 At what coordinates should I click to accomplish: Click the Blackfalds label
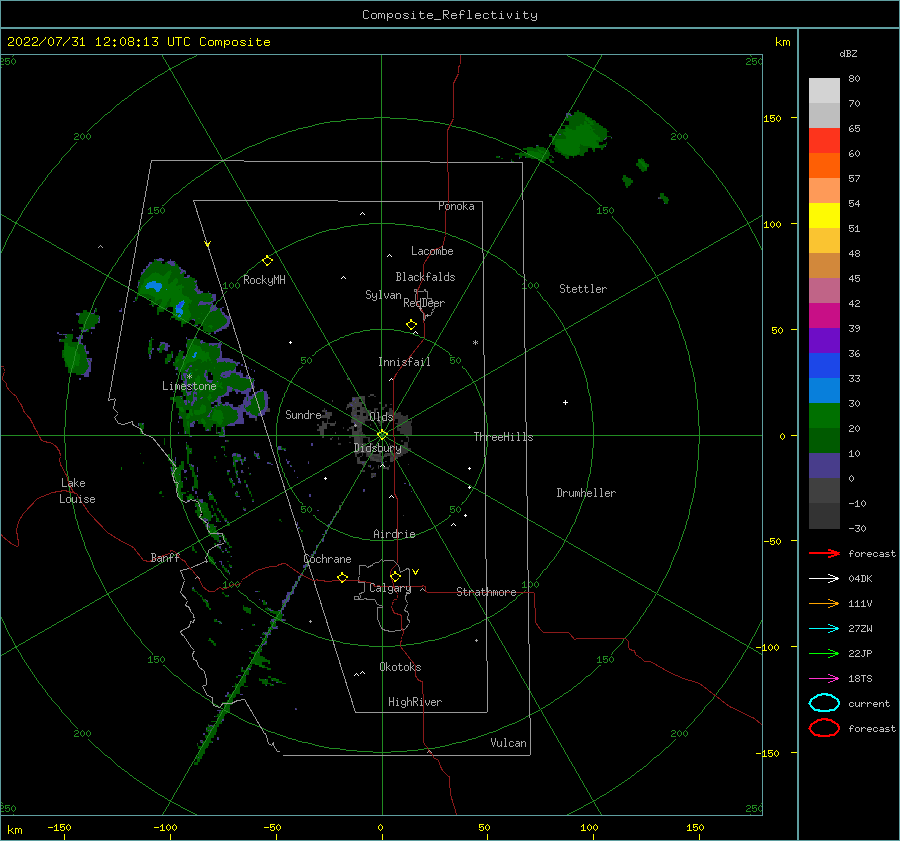coord(425,277)
